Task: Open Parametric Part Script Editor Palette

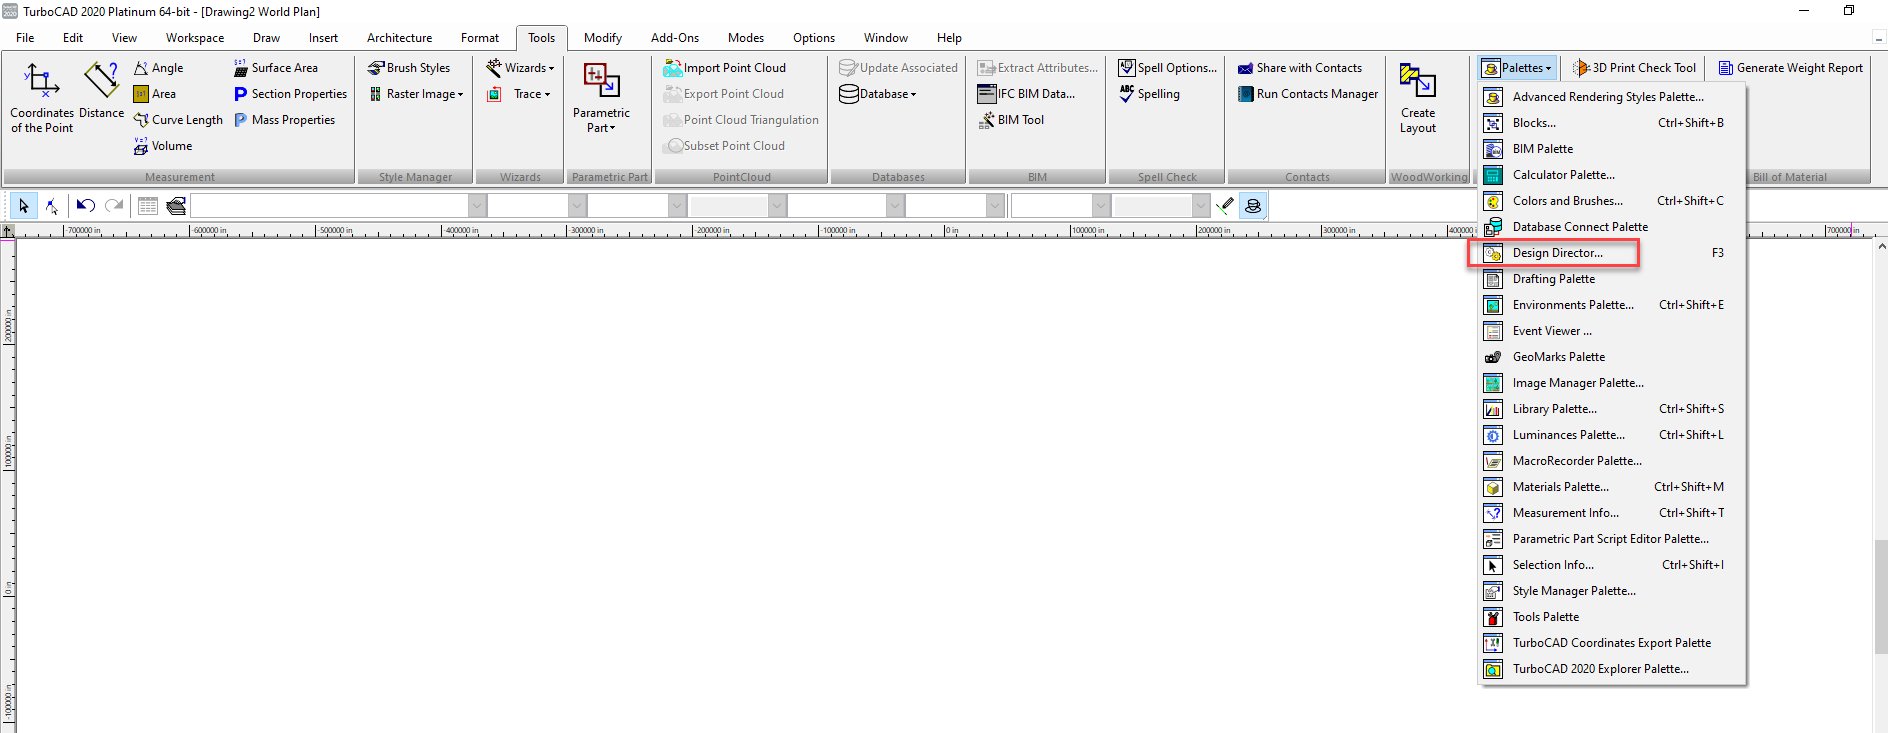Action: pos(1612,539)
